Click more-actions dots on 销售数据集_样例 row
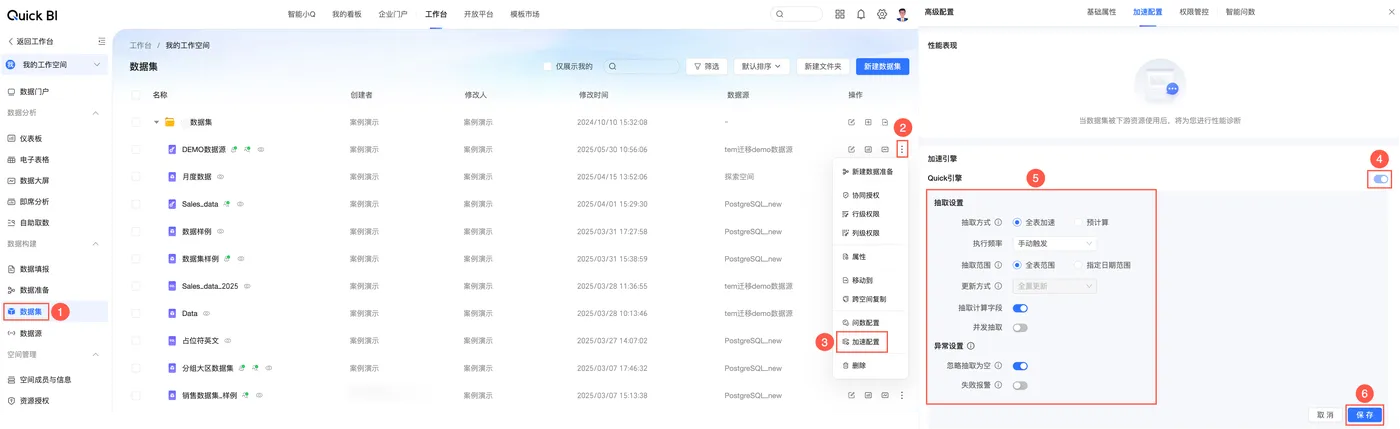Screen dimensions: 1400x429 (902, 395)
